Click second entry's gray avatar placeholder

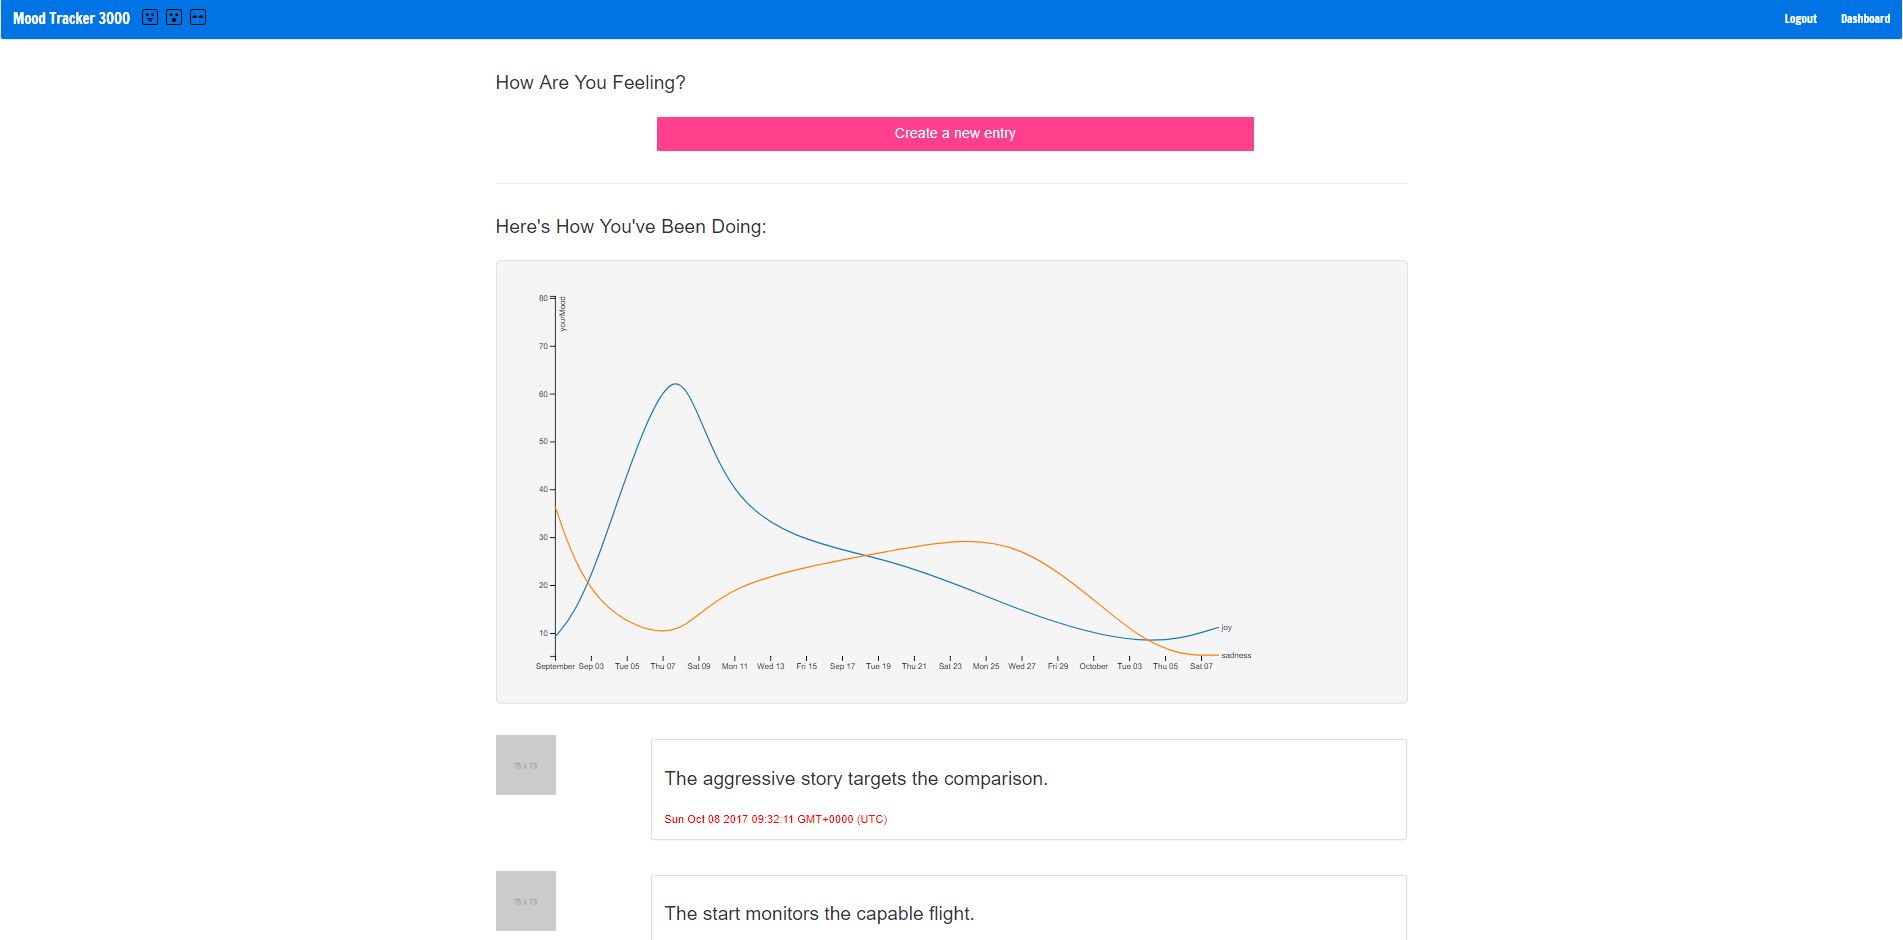526,901
